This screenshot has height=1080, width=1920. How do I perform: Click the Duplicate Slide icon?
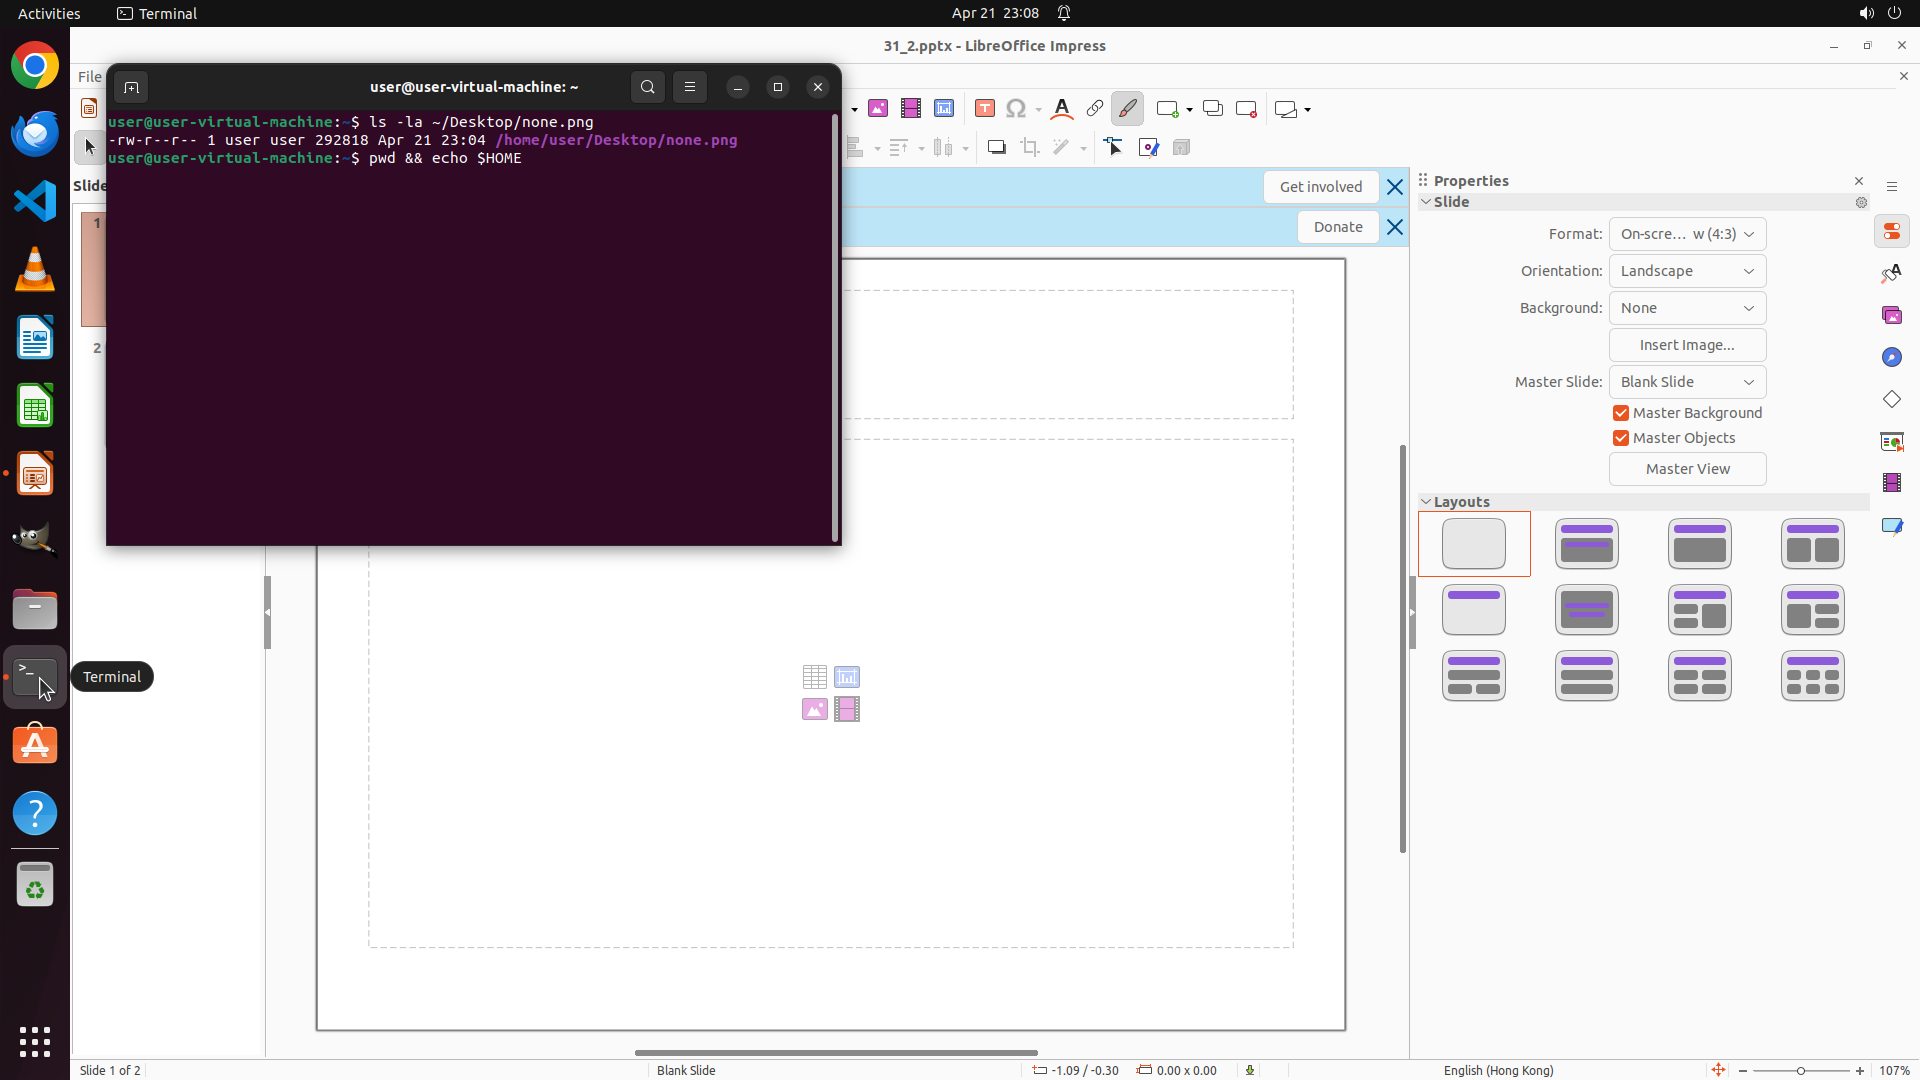coord(1213,109)
